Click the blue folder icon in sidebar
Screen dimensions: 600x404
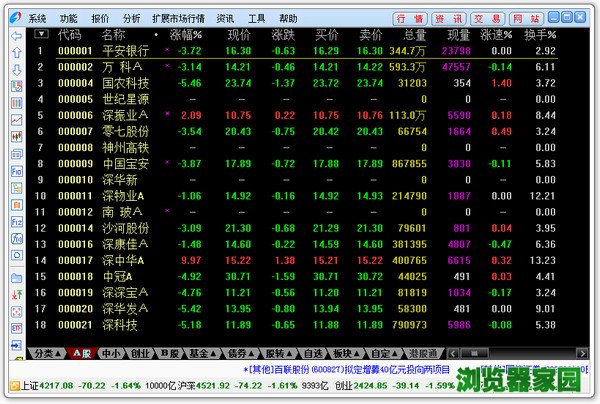17,276
